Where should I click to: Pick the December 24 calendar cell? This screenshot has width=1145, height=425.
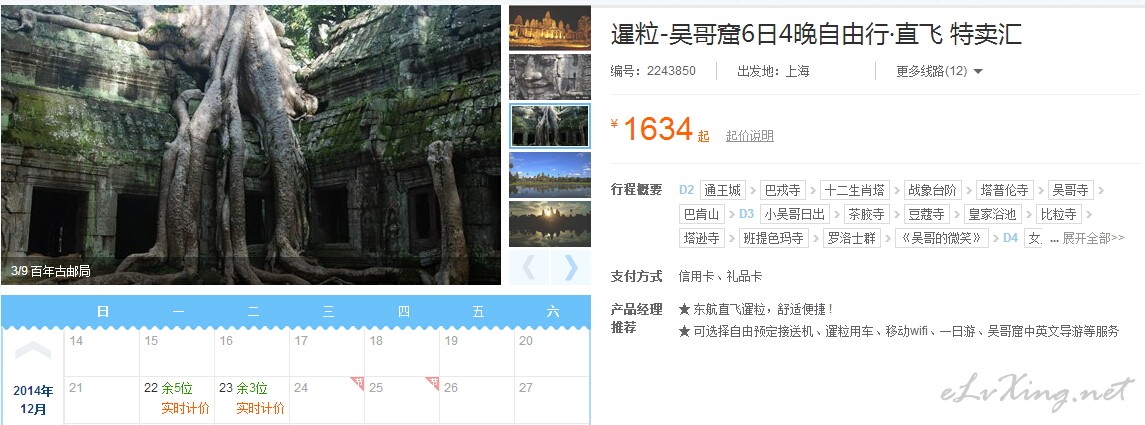[327, 399]
